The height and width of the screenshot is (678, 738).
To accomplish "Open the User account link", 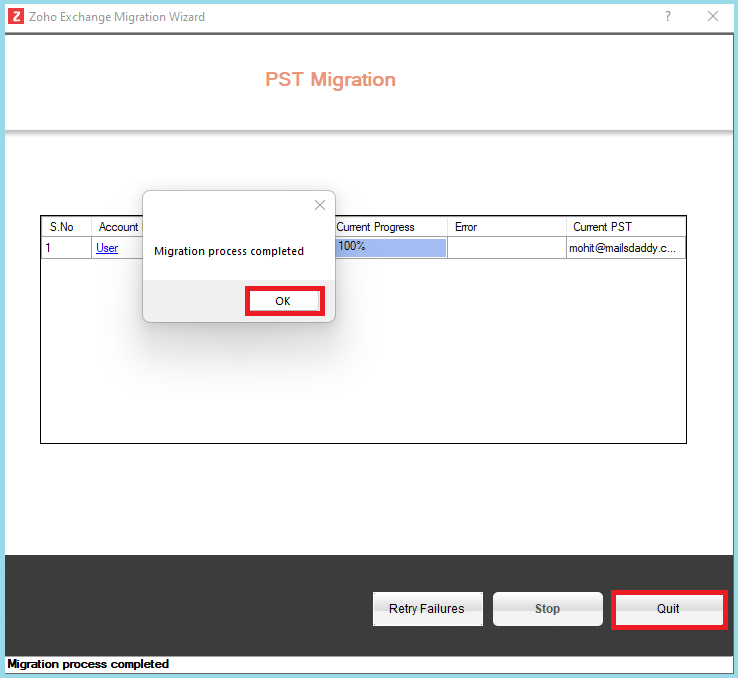I will (107, 248).
